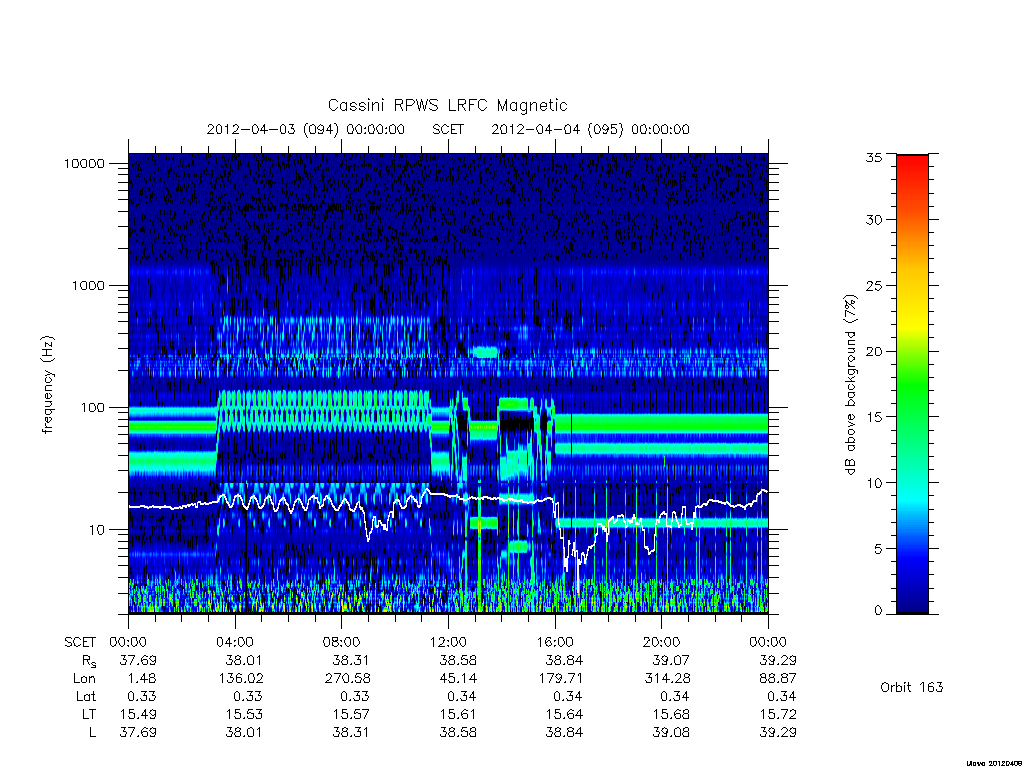1024x768 pixels.
Task: Click "37.69" in the Rs row
Action: click(x=138, y=660)
